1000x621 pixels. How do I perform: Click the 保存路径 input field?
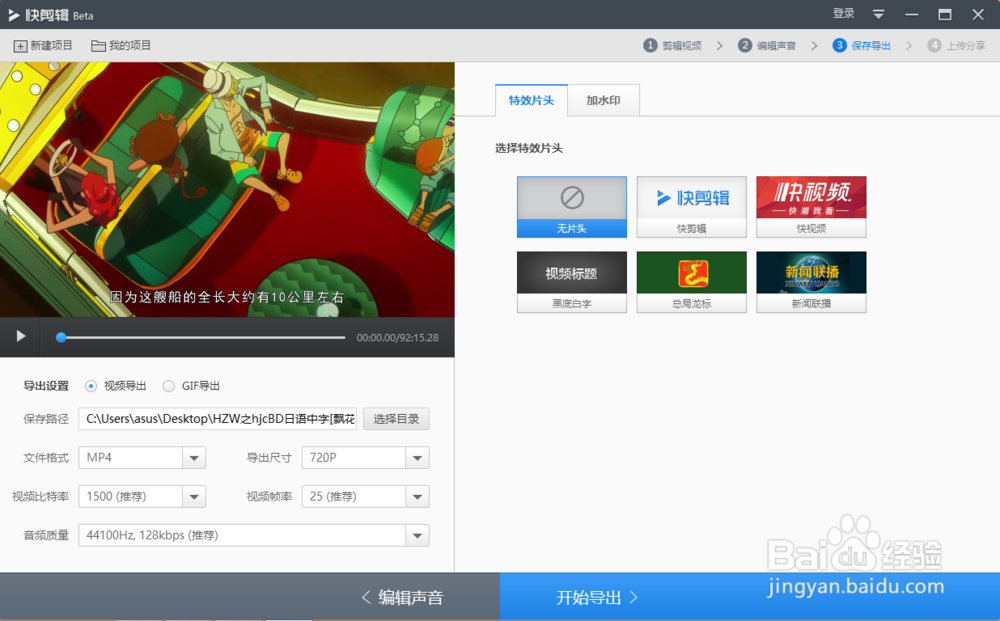217,419
